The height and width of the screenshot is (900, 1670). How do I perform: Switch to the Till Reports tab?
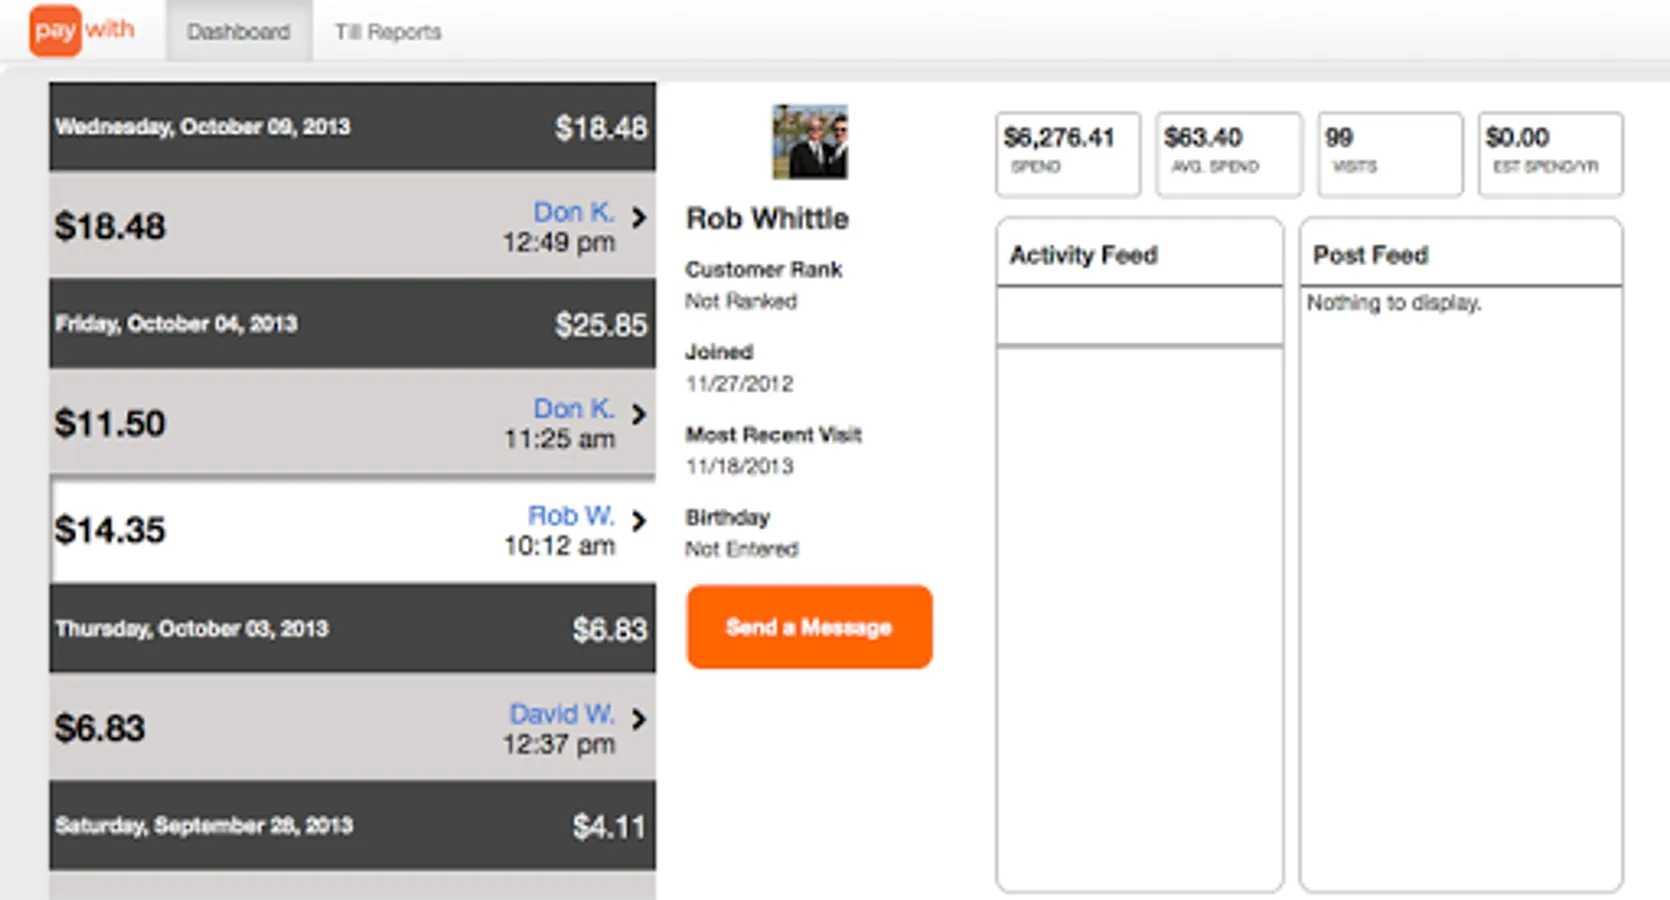coord(388,32)
